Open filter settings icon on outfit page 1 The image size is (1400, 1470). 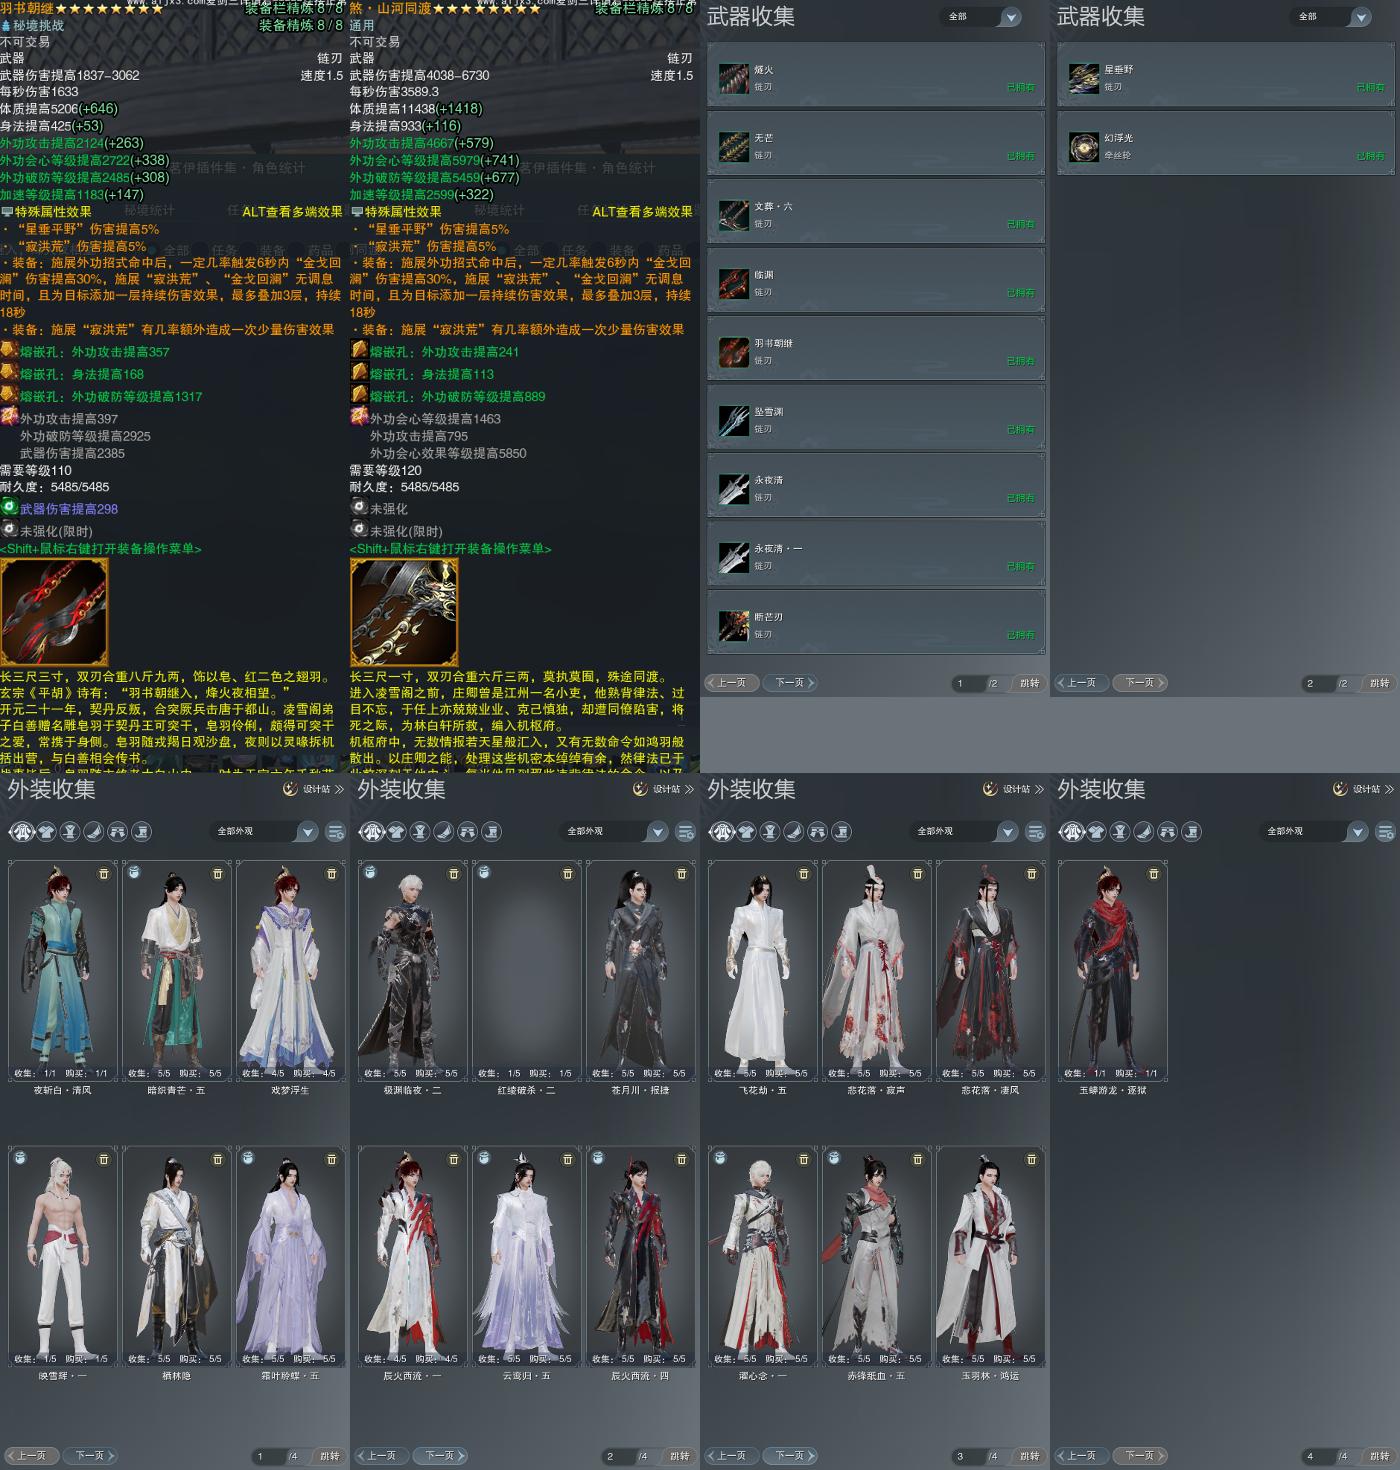pyautogui.click(x=336, y=832)
